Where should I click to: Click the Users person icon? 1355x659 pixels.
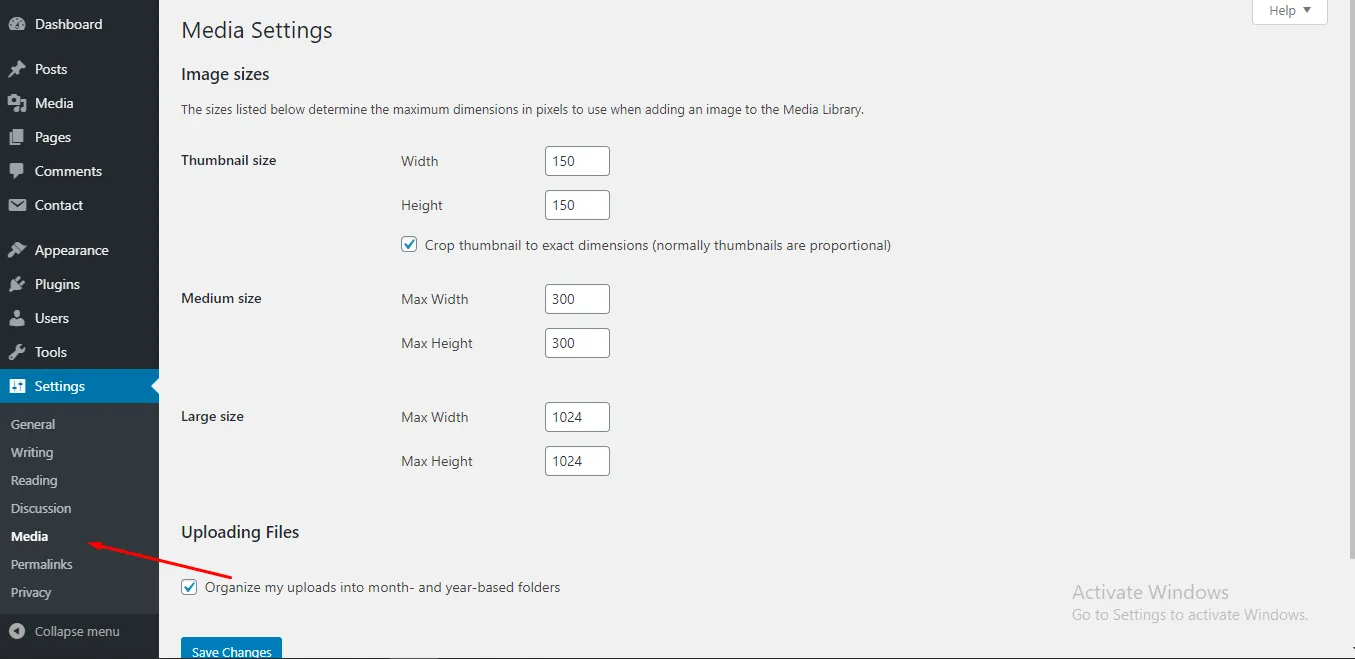click(x=17, y=318)
